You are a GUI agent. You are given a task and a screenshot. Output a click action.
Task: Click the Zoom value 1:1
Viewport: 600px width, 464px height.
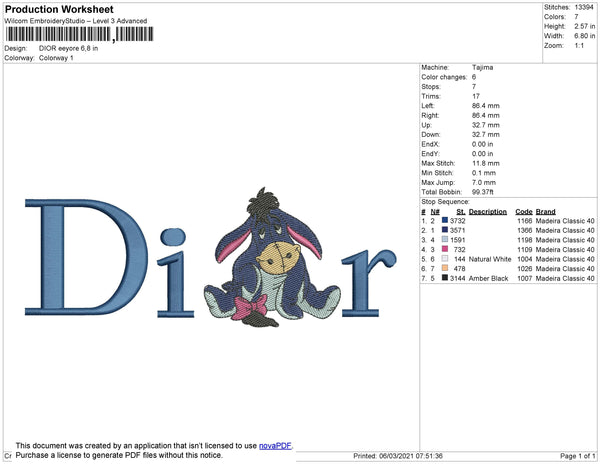(579, 46)
